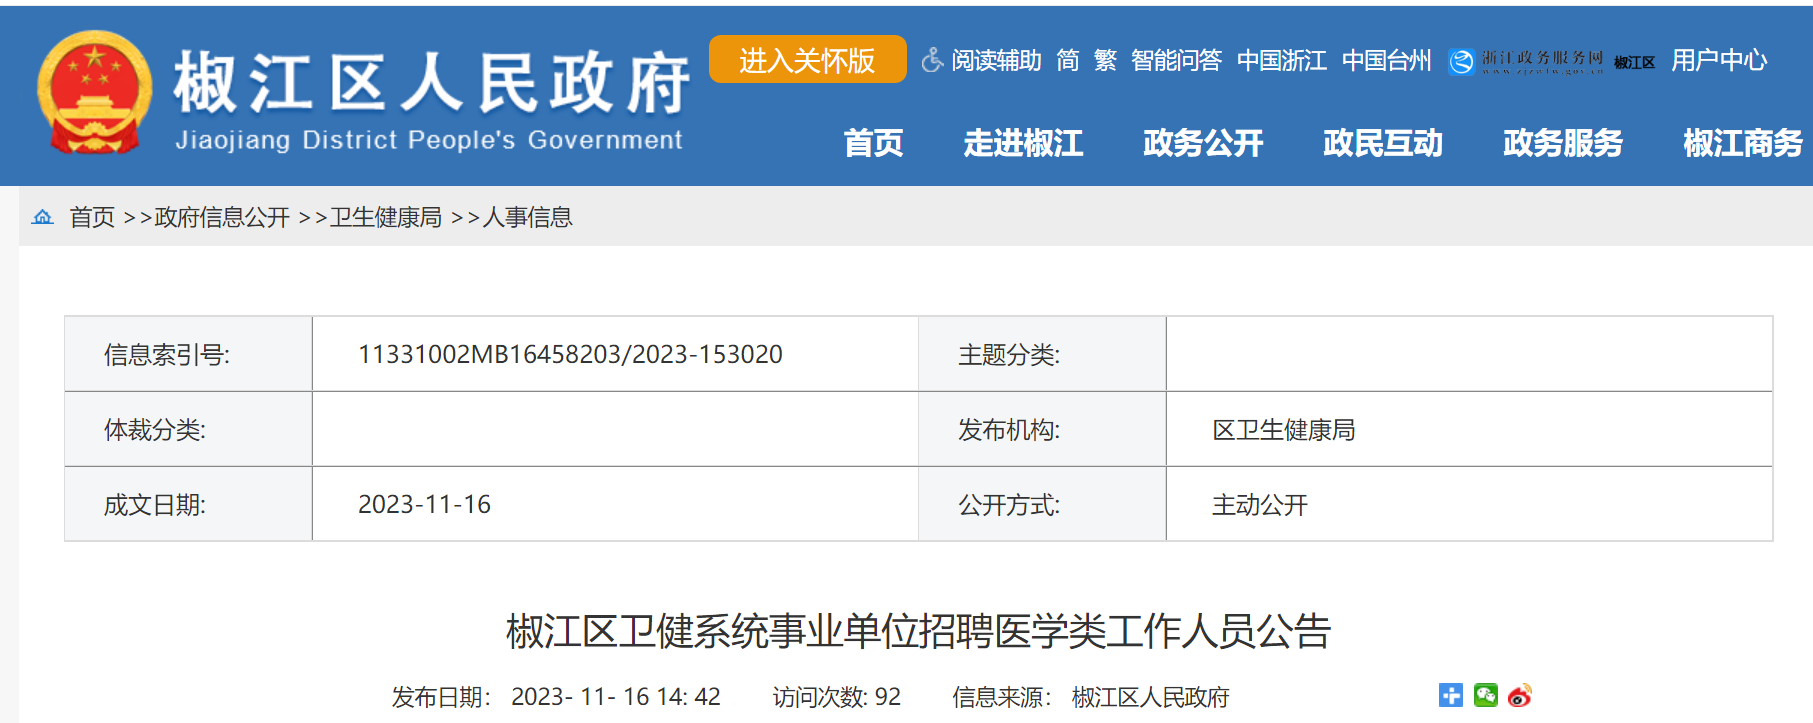Click the accessibility reading-assist icon
The width and height of the screenshot is (1813, 723).
[932, 61]
